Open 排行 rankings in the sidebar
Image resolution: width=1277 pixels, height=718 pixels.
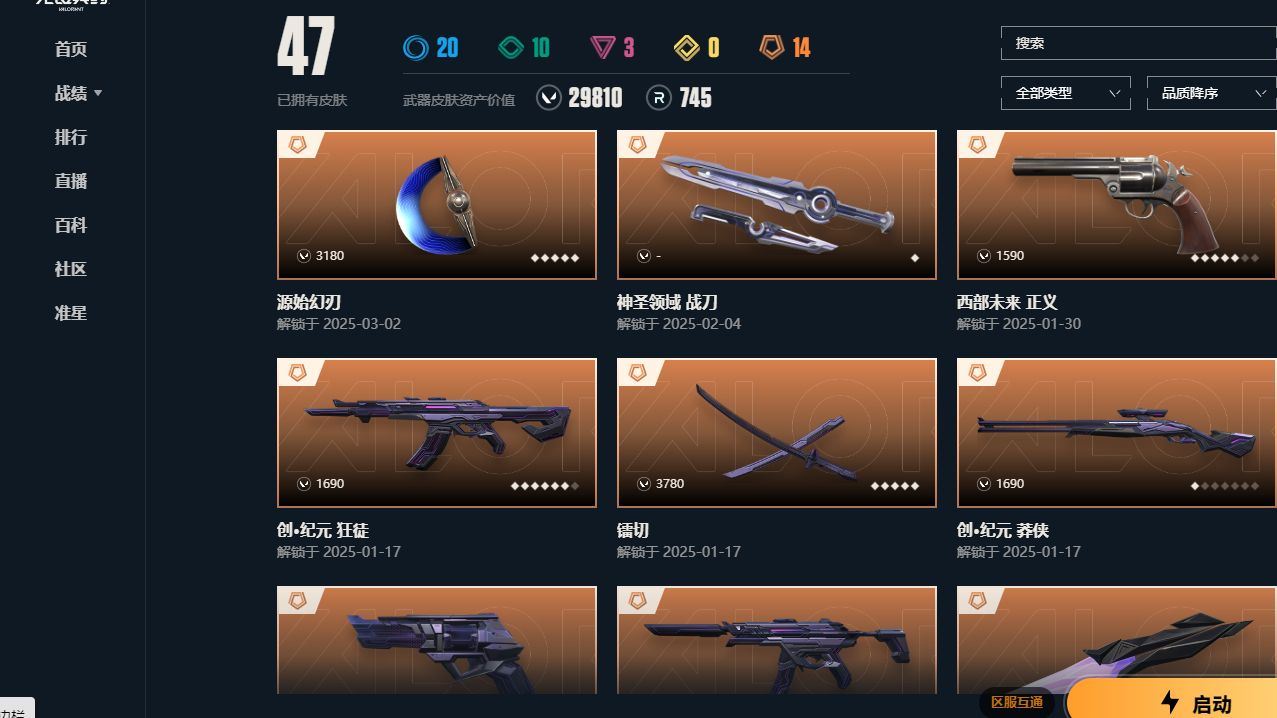point(71,137)
